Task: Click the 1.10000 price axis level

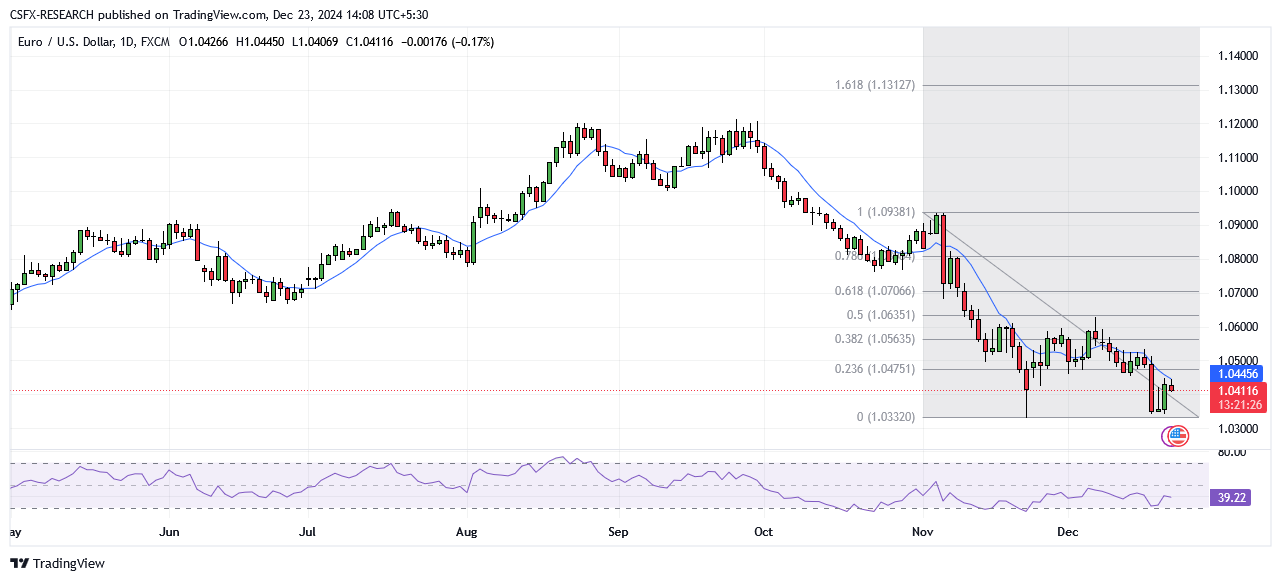Action: 1237,191
